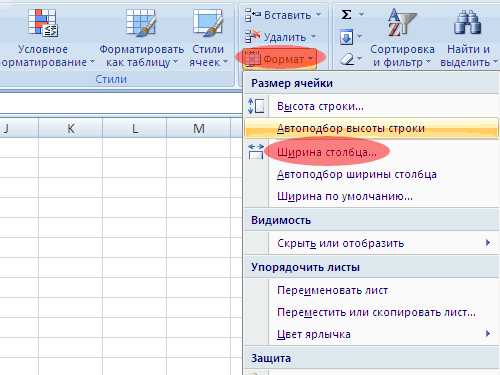Image resolution: width=500 pixels, height=375 pixels.
Task: Choose Автоподбор высоты строки menu item
Action: tap(371, 128)
